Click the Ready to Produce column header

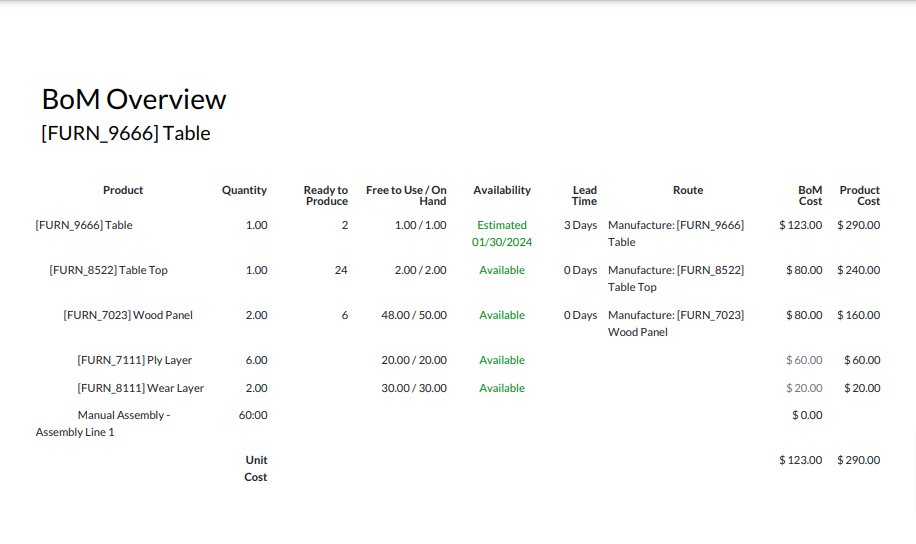[x=325, y=195]
